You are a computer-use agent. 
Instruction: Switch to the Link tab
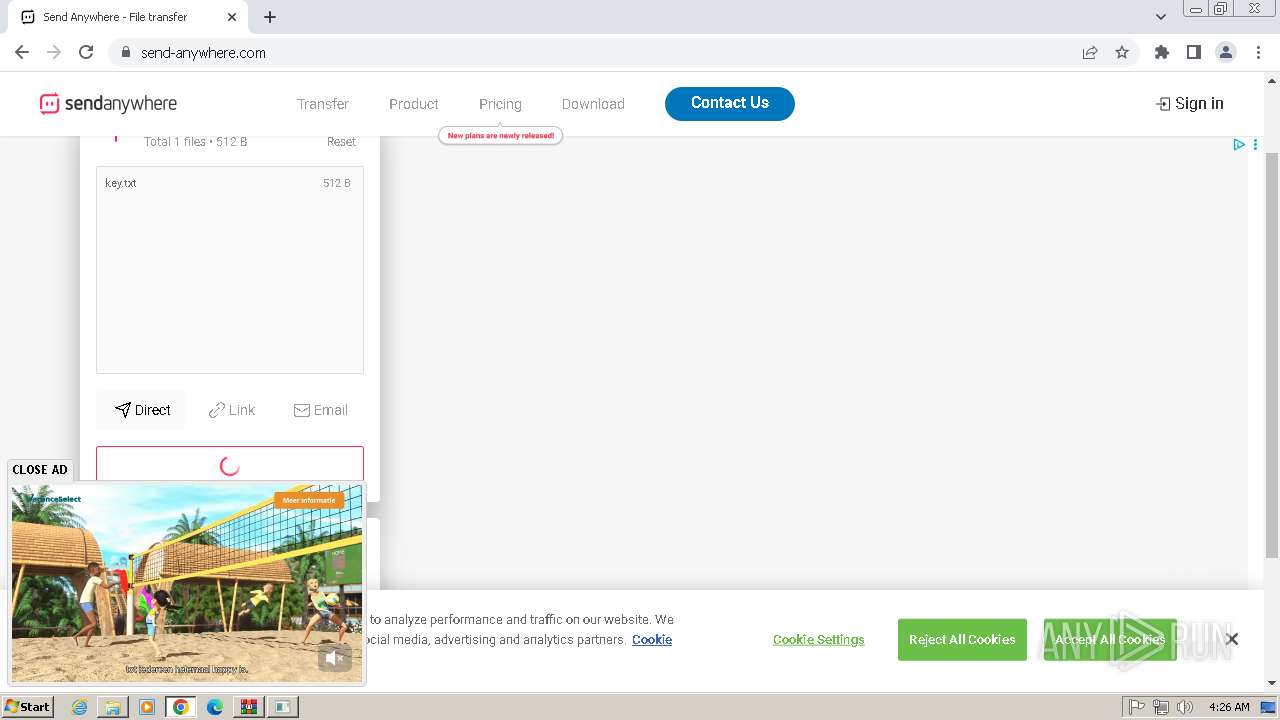click(x=232, y=410)
